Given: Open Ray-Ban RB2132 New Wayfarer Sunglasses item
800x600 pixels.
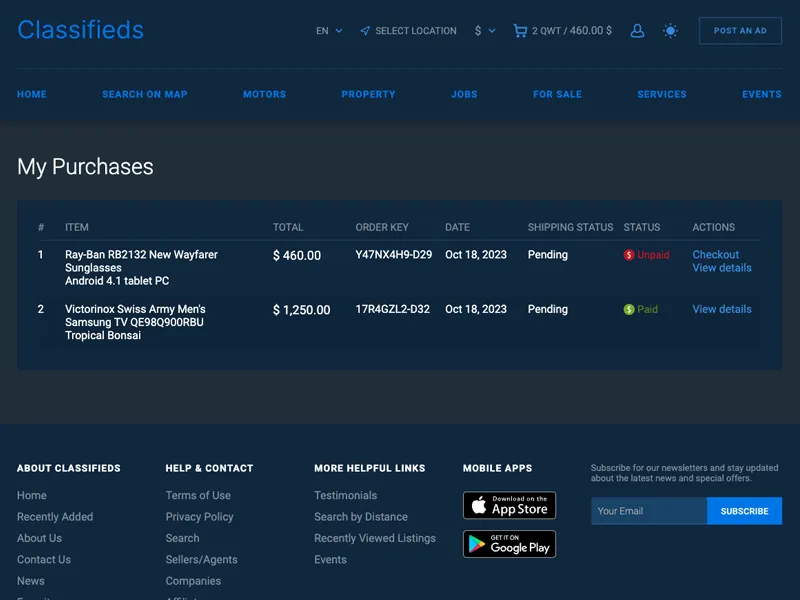Looking at the screenshot, I should click(x=141, y=261).
